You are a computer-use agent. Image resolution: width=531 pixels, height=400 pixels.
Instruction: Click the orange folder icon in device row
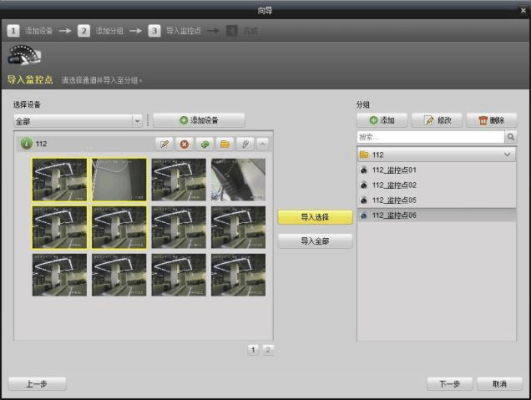(x=225, y=144)
